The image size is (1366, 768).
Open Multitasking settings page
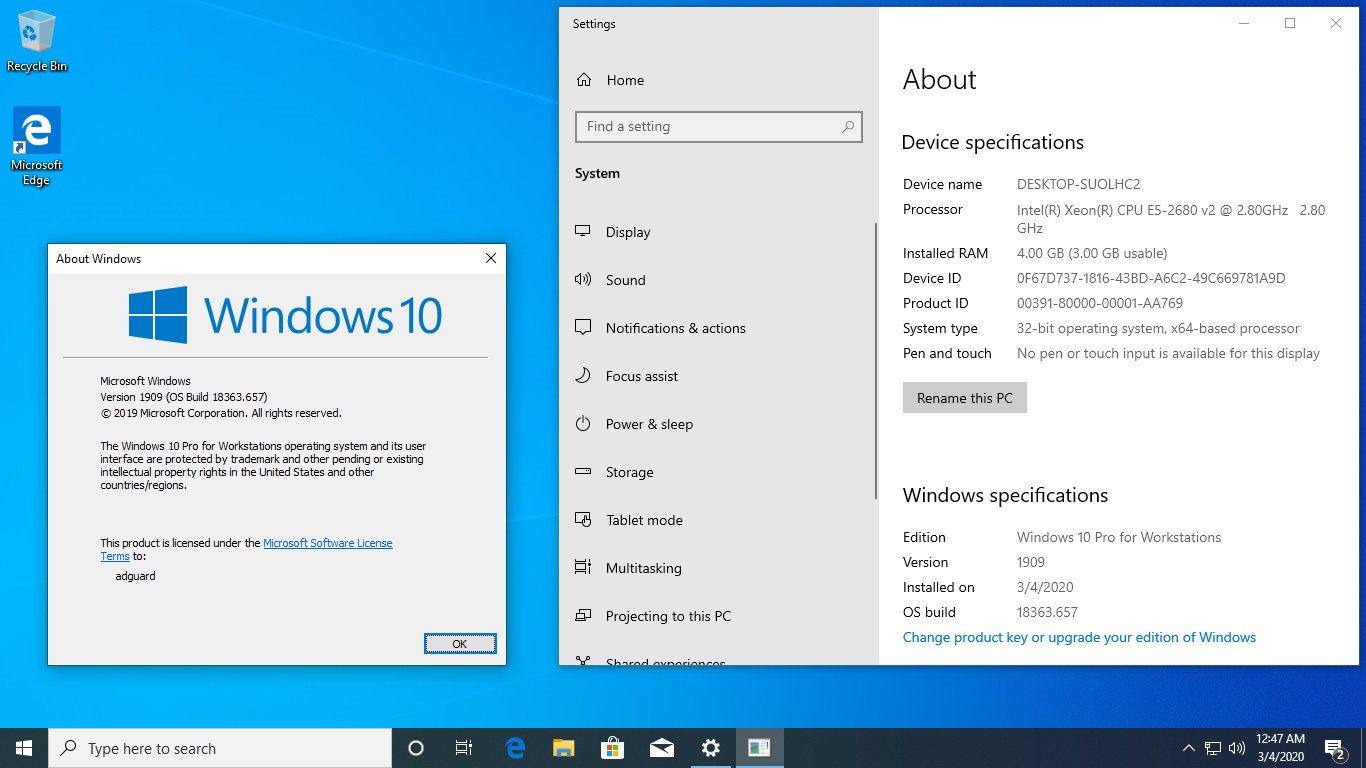(x=644, y=568)
